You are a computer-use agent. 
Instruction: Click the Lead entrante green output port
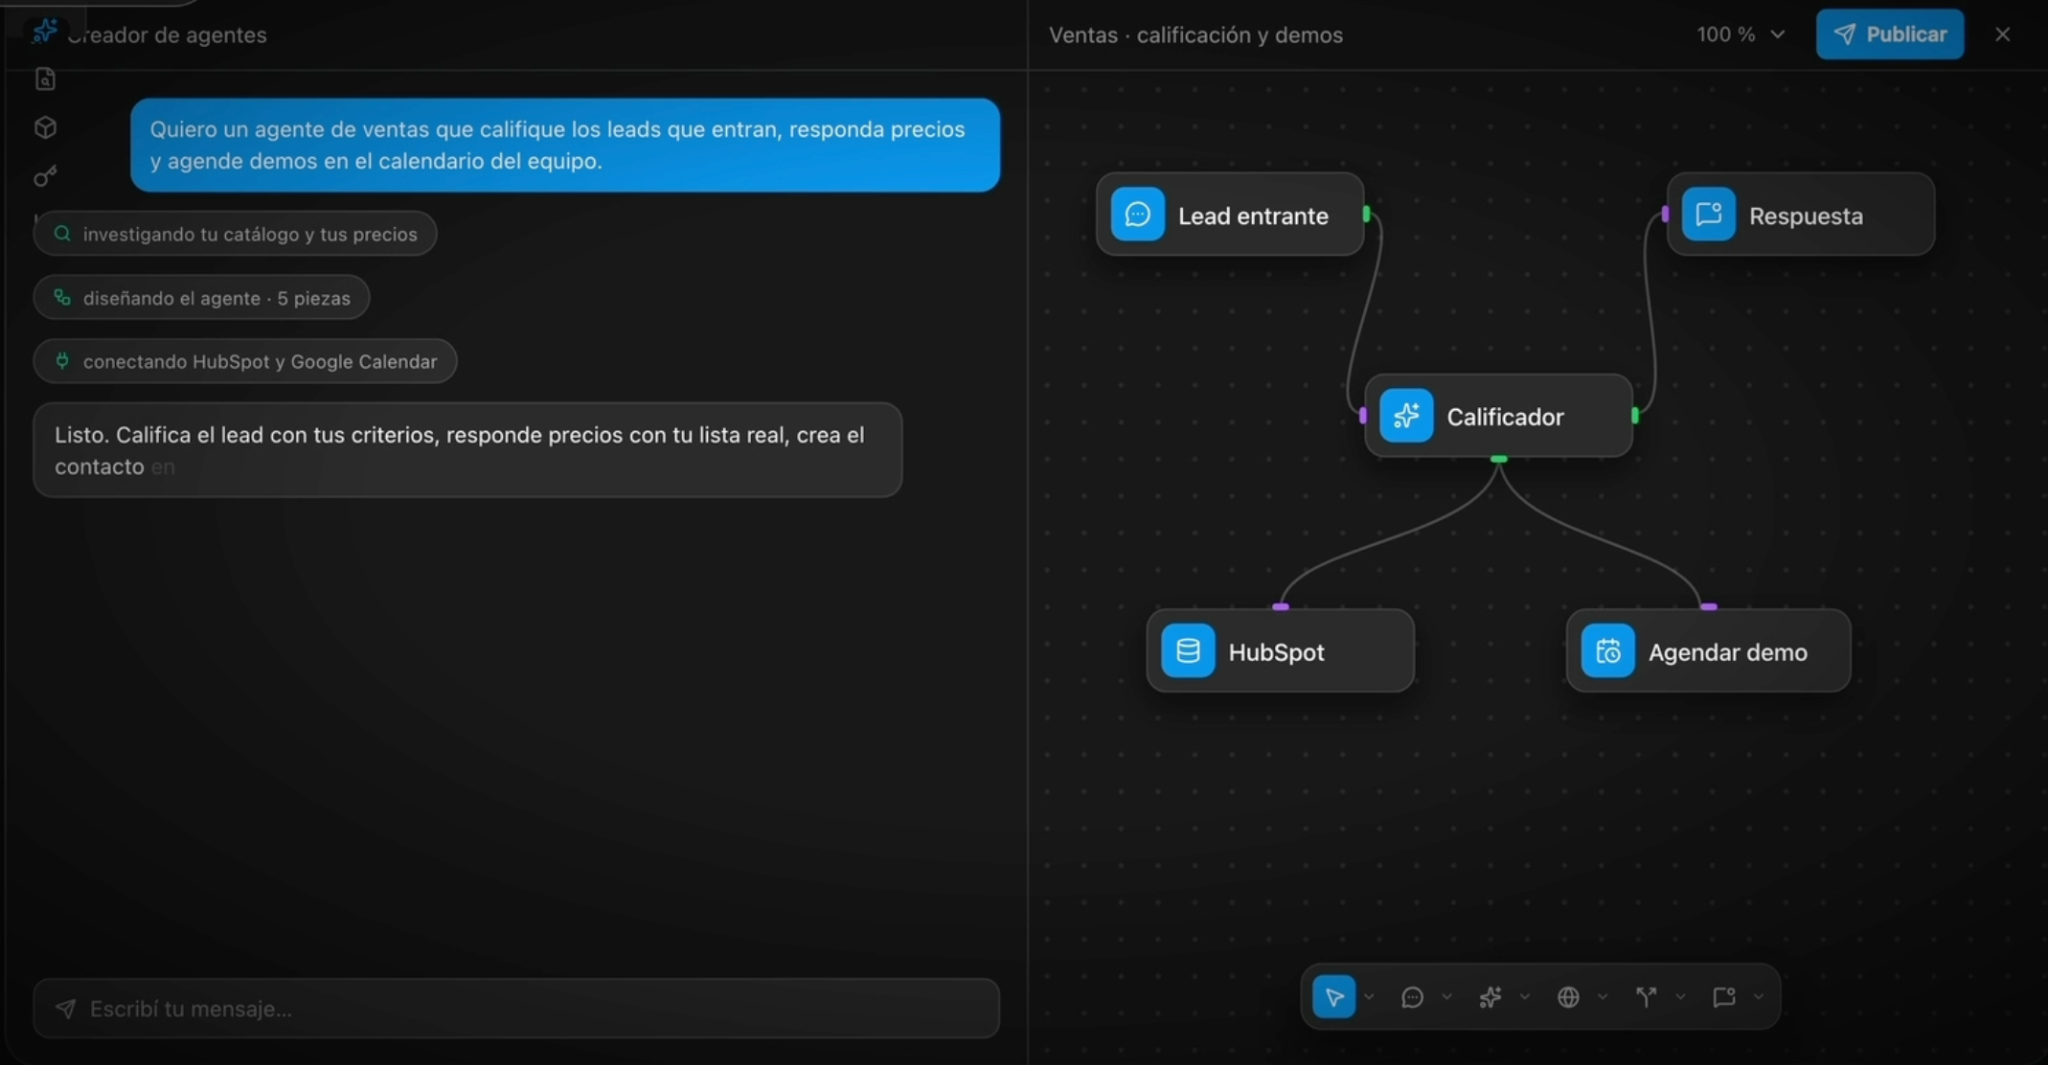pos(1366,214)
